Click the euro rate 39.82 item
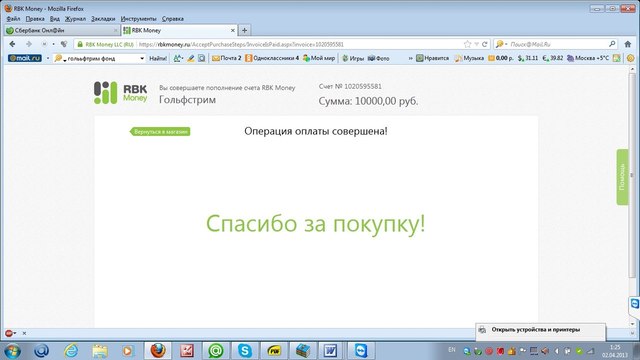This screenshot has width=640, height=360. (x=553, y=58)
